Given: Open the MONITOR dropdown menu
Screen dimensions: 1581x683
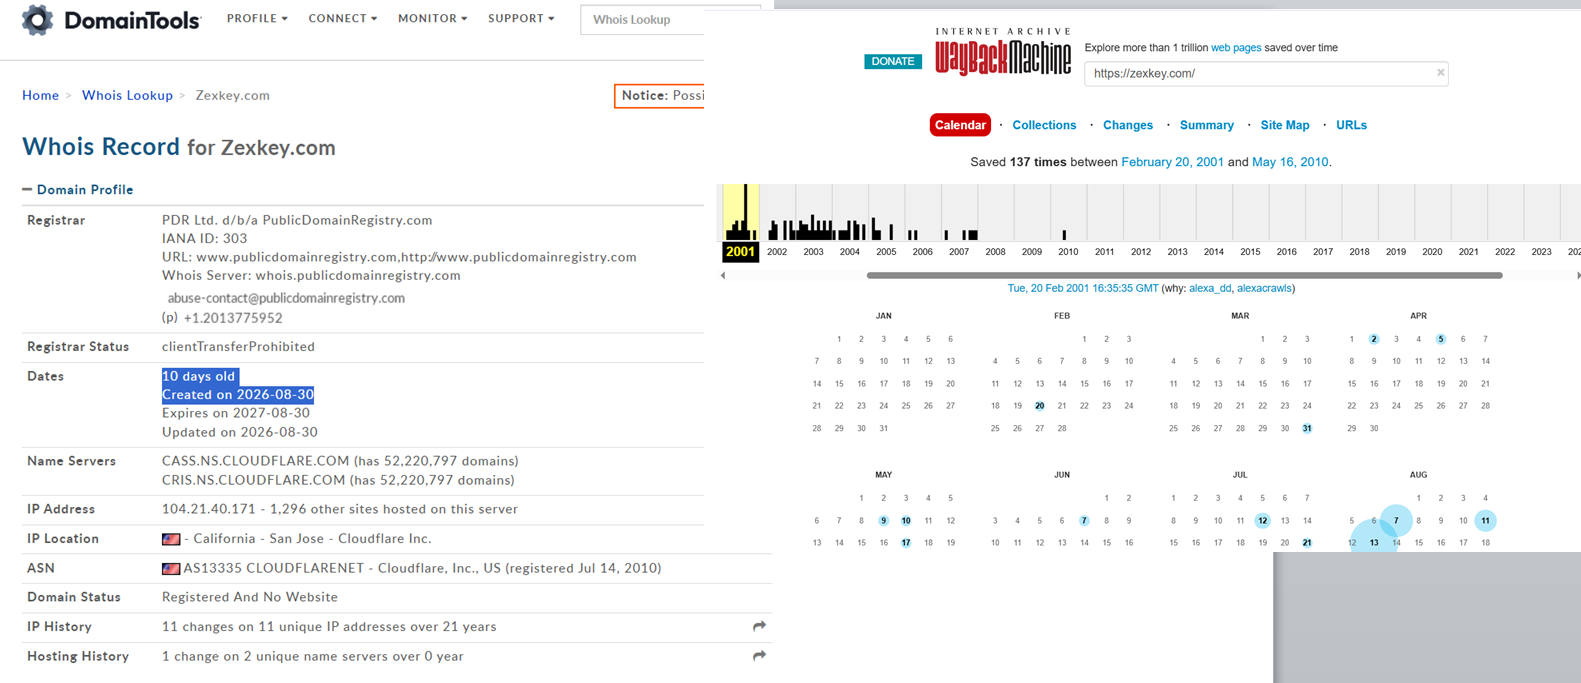Looking at the screenshot, I should (432, 18).
